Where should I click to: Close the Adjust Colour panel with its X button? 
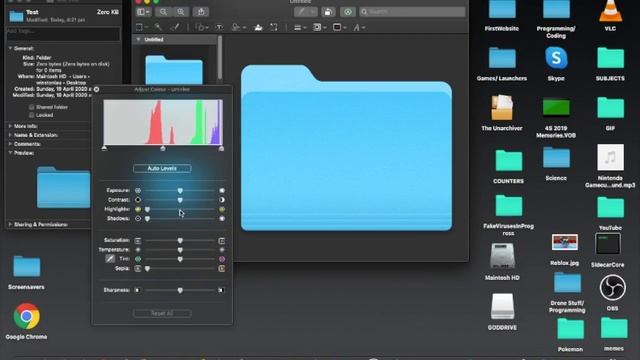pos(96,89)
